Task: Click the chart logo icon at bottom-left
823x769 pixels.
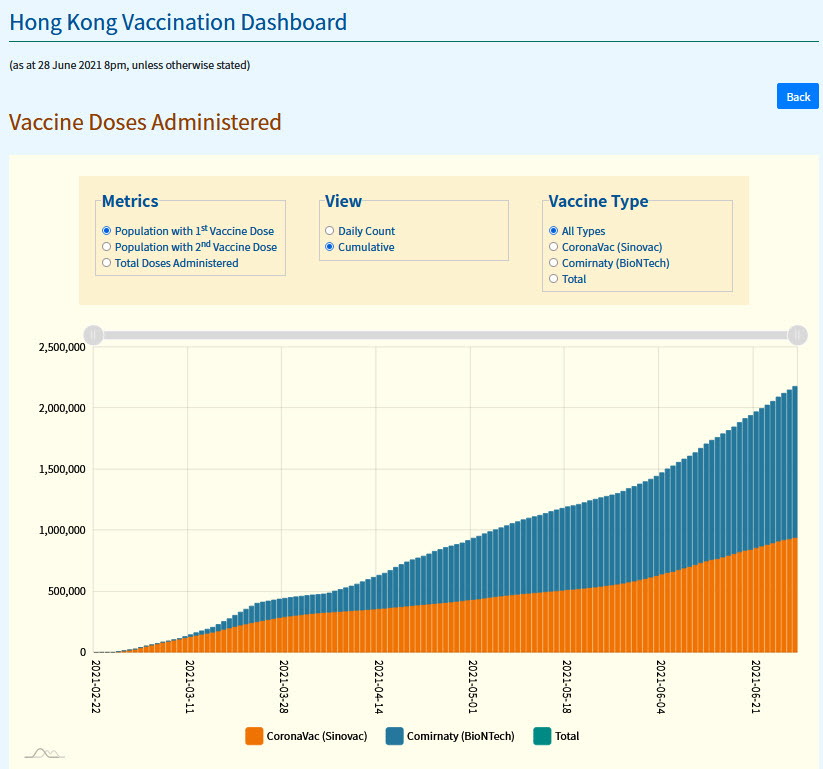Action: click(43, 752)
